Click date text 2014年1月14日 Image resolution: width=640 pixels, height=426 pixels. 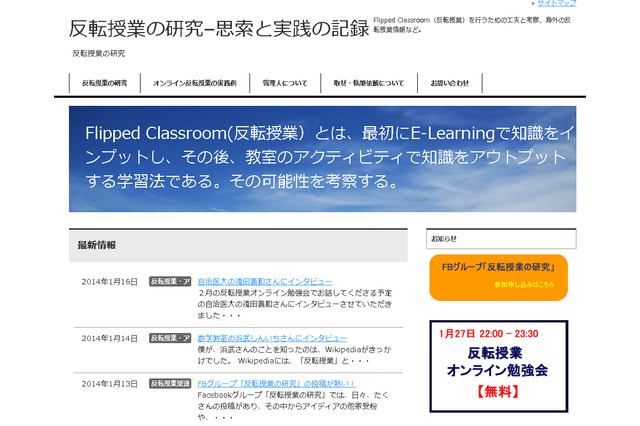tap(109, 339)
